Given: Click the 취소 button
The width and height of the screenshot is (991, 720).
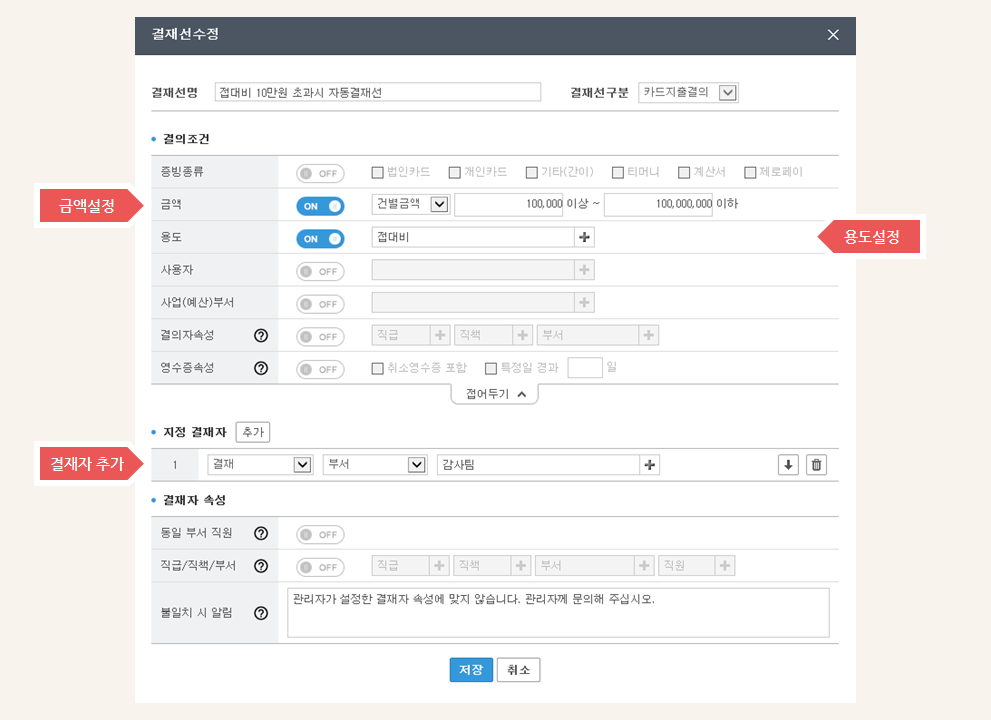Looking at the screenshot, I should click(x=518, y=670).
